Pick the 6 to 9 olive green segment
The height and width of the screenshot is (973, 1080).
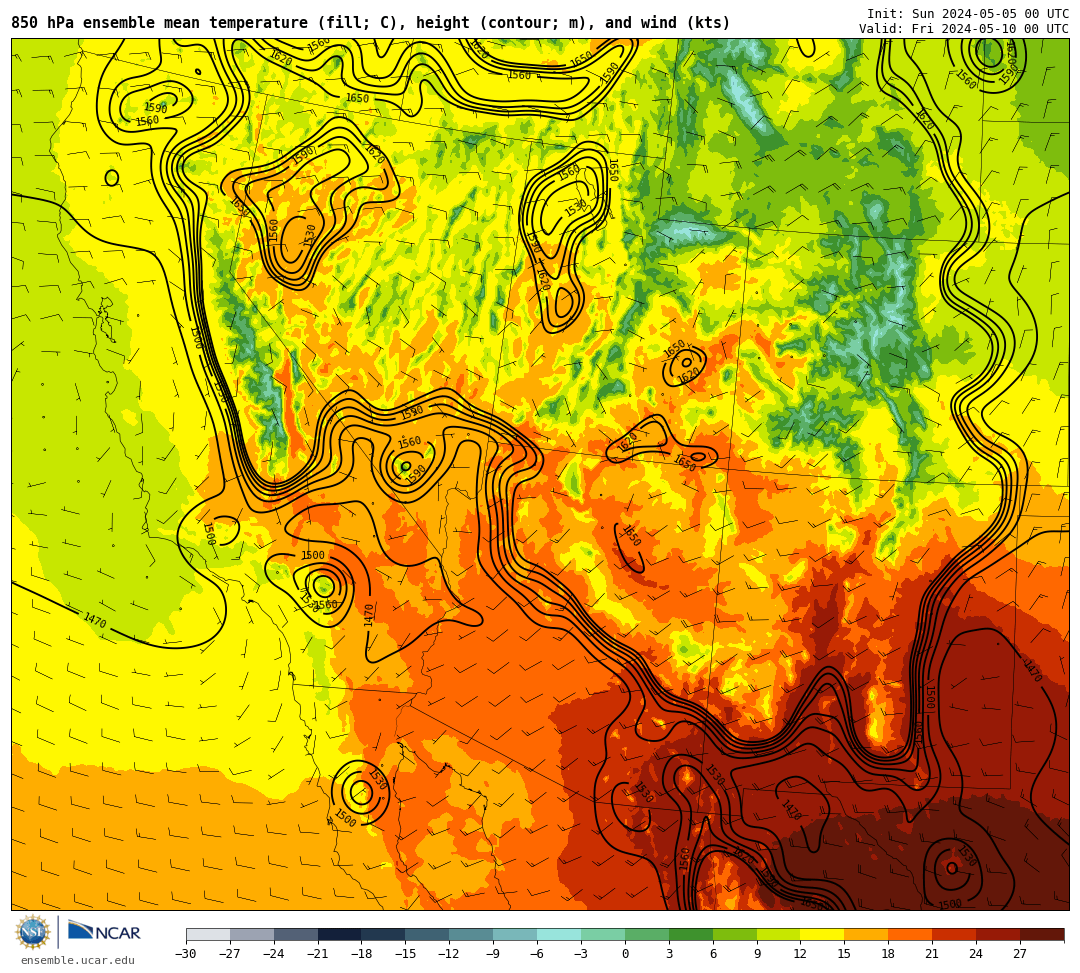pos(735,934)
